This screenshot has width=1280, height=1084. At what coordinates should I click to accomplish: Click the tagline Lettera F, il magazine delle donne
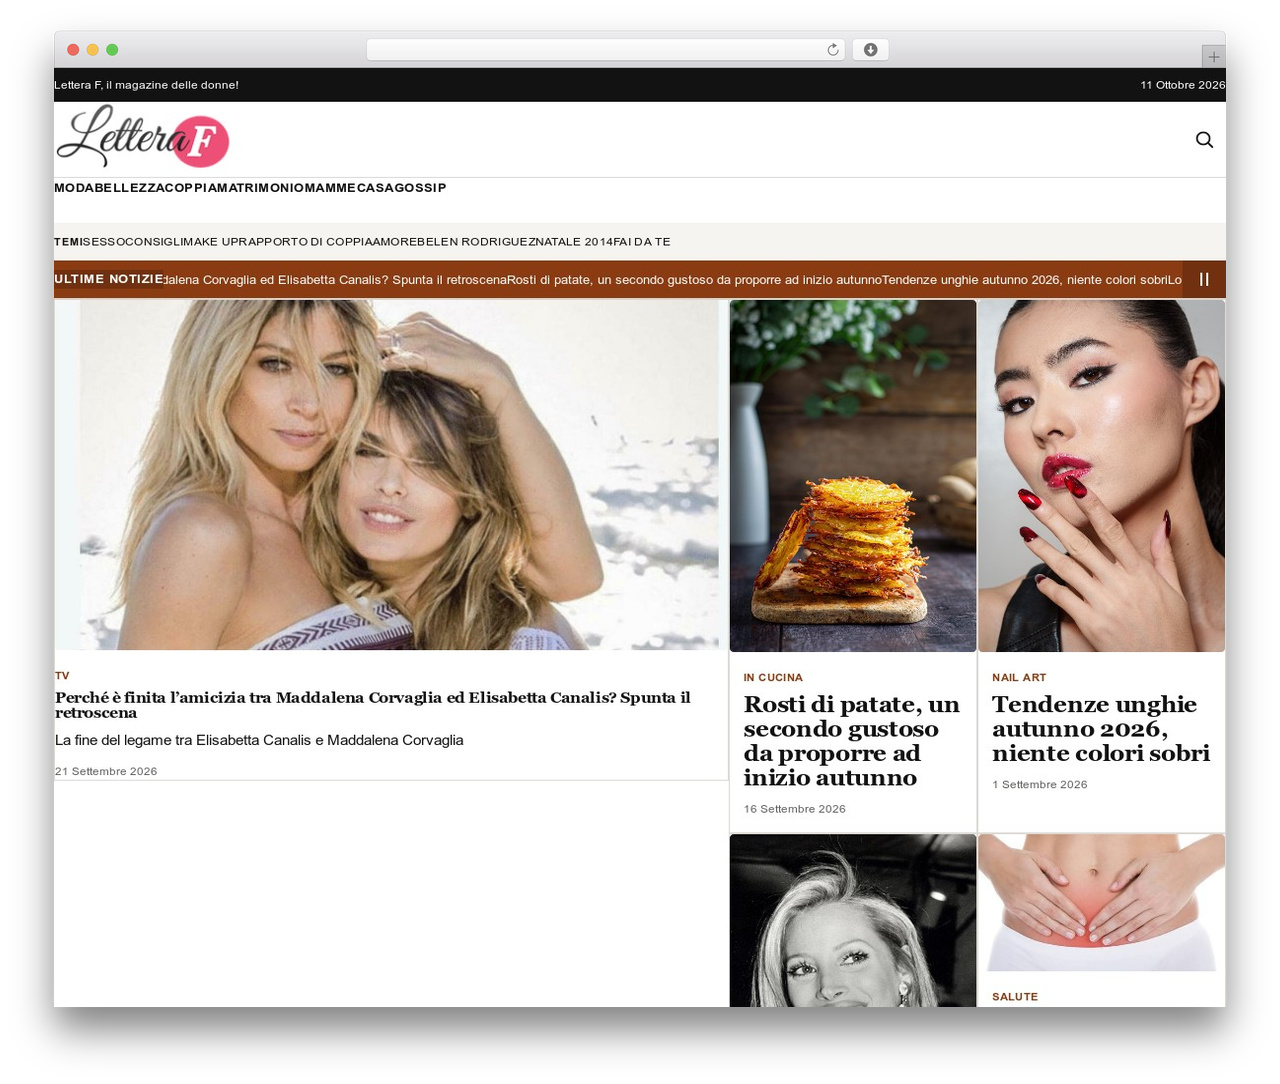tap(146, 85)
